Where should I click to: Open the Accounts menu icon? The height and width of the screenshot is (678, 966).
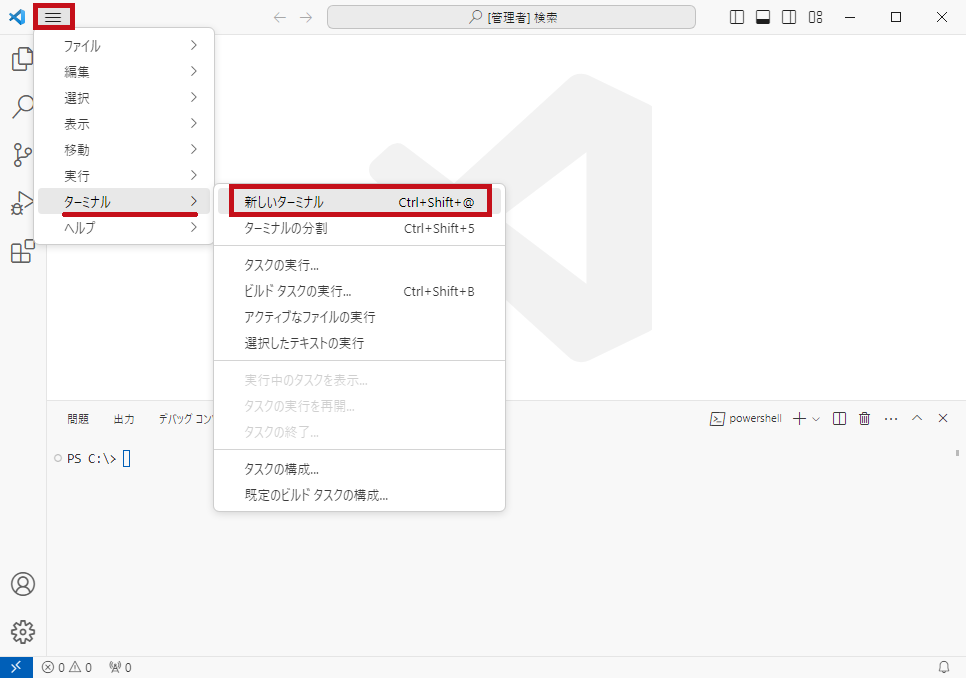(23, 584)
